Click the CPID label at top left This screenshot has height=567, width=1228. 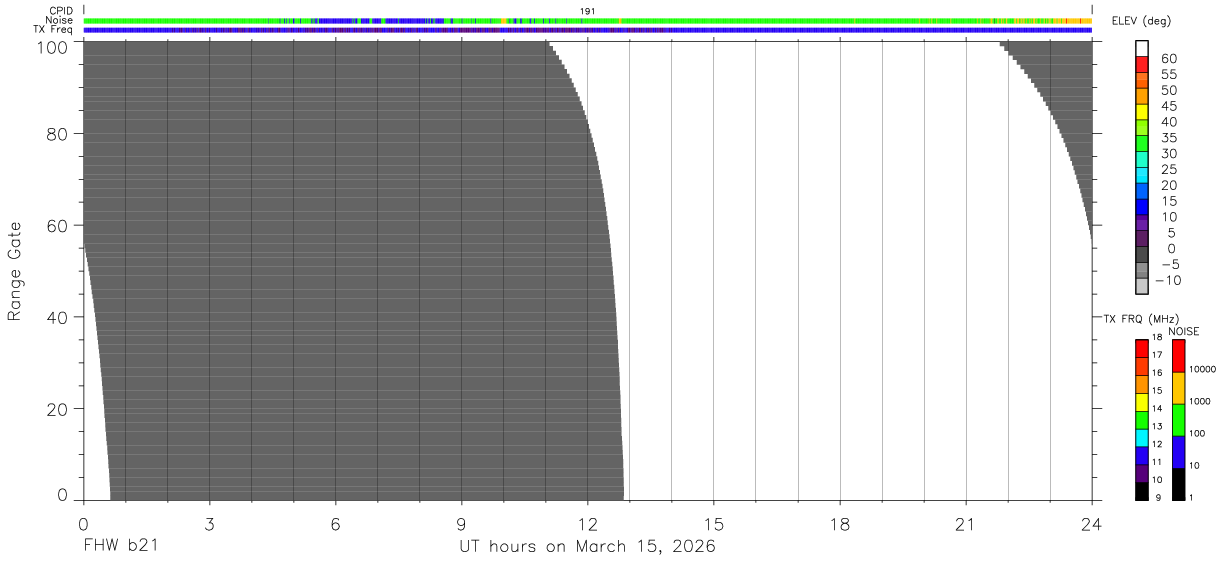(x=62, y=11)
